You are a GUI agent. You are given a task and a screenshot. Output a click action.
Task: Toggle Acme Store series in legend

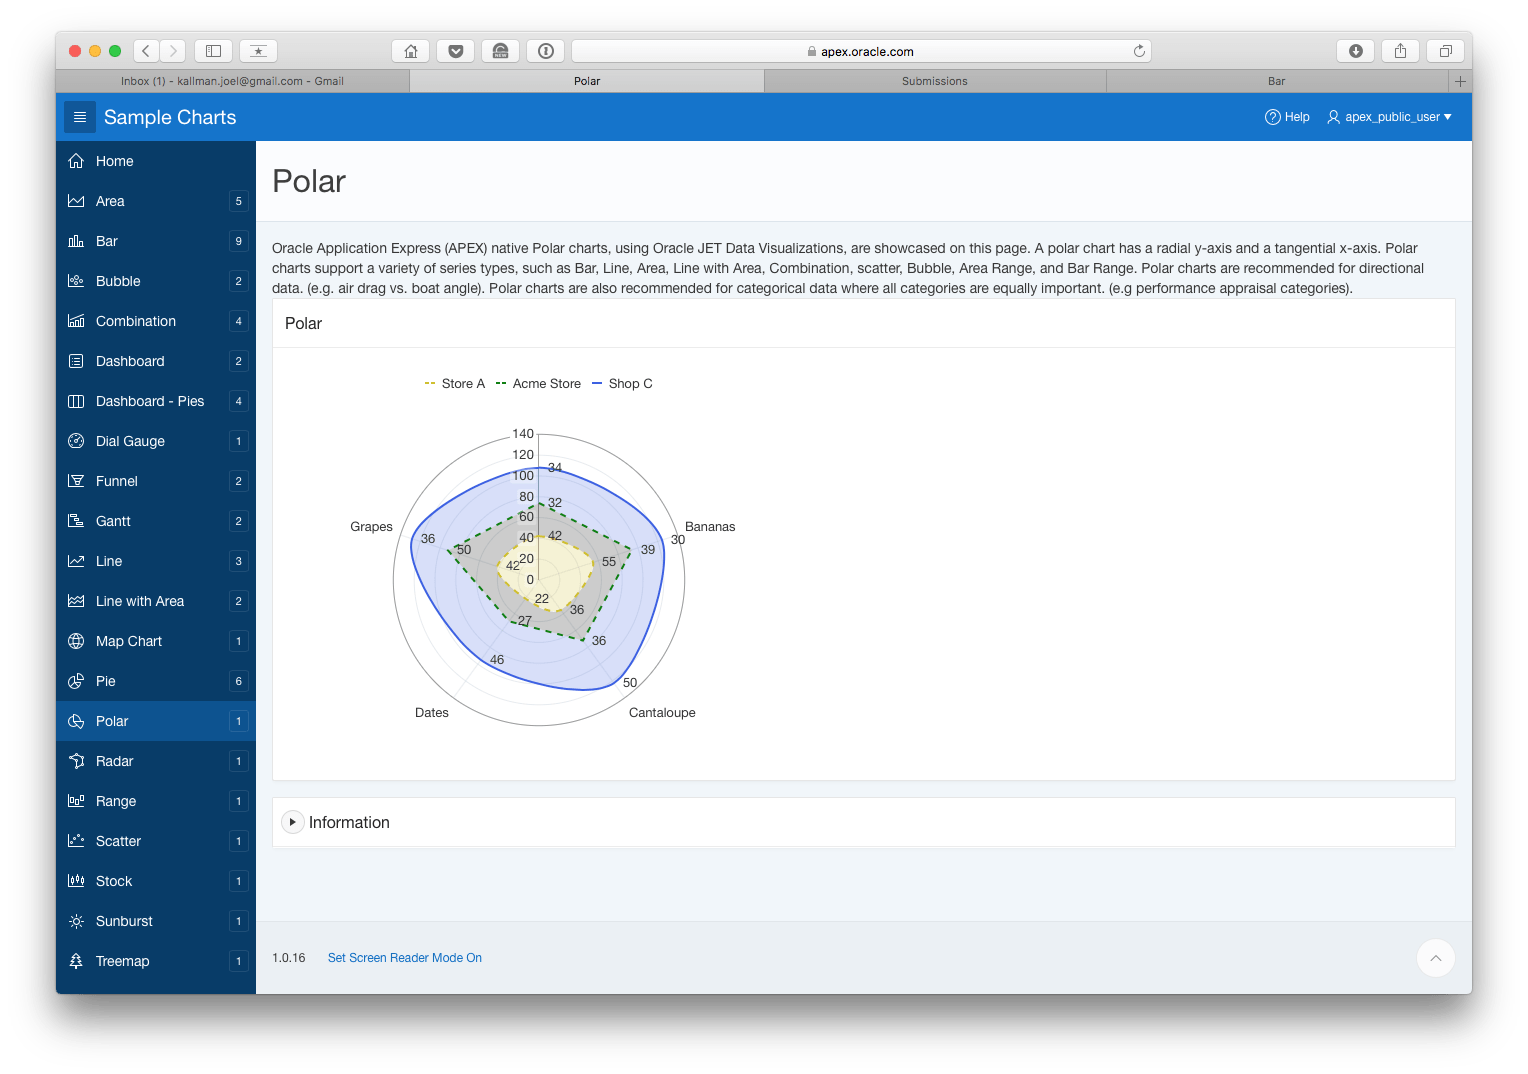(538, 384)
